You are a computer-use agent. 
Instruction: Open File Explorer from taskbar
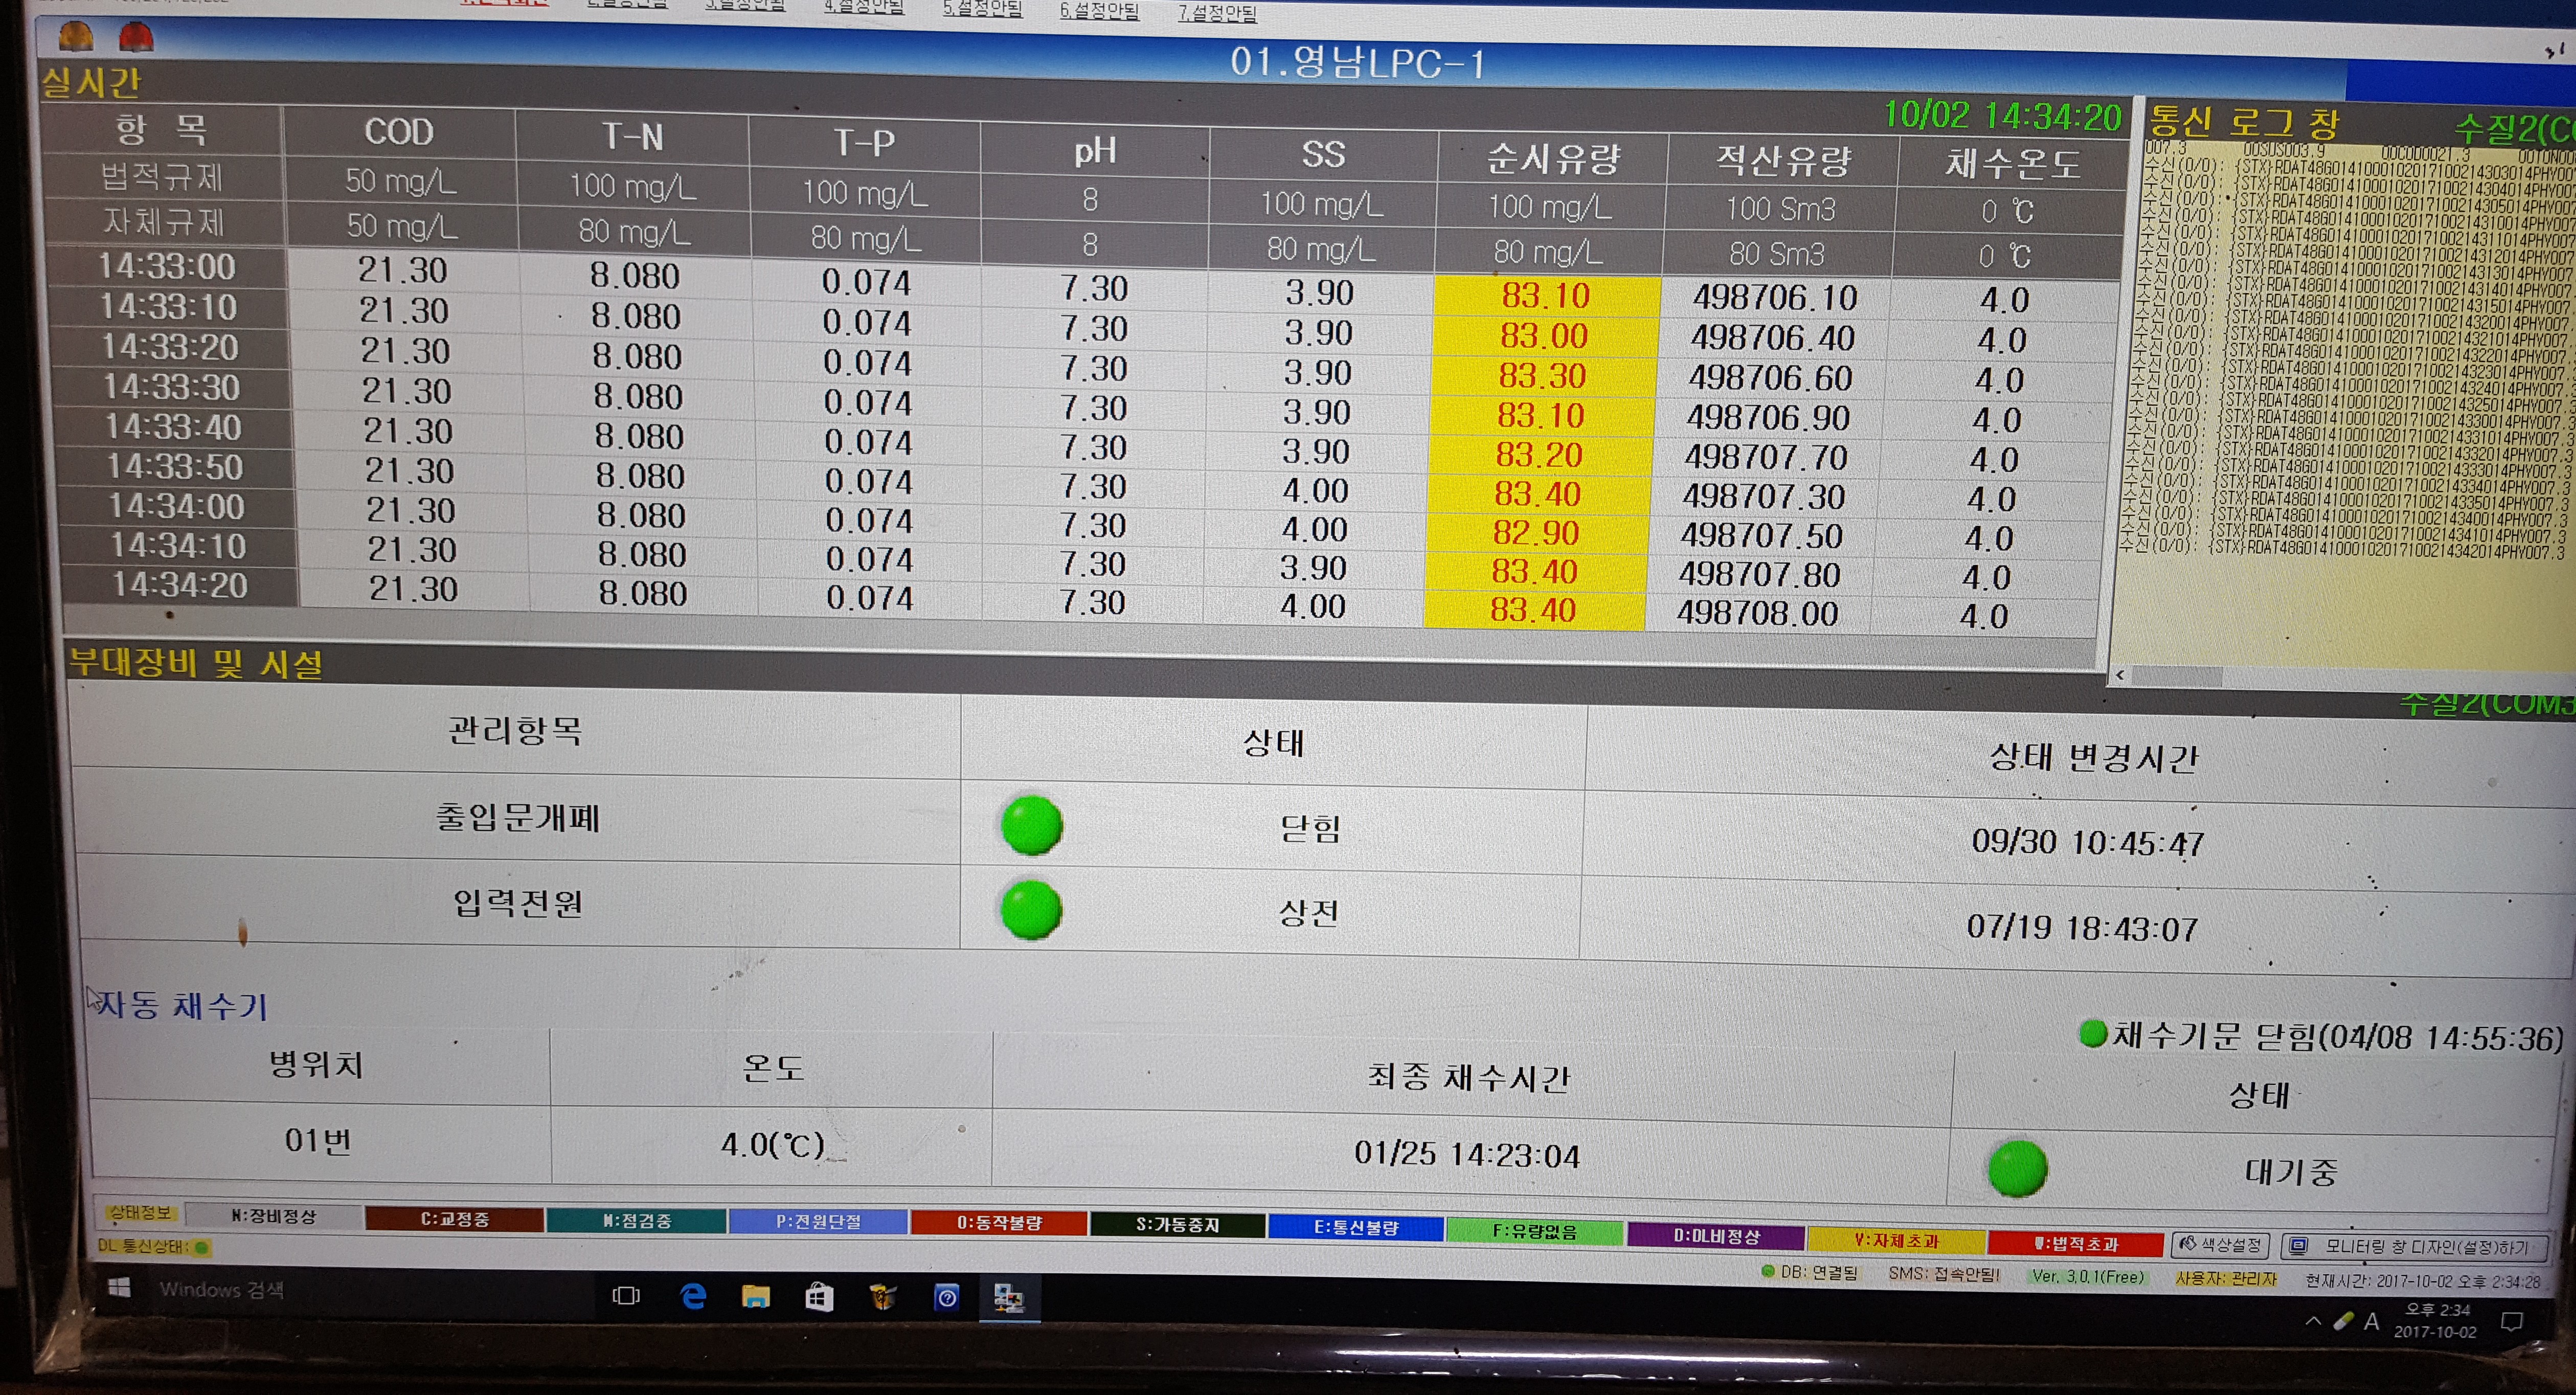[756, 1297]
